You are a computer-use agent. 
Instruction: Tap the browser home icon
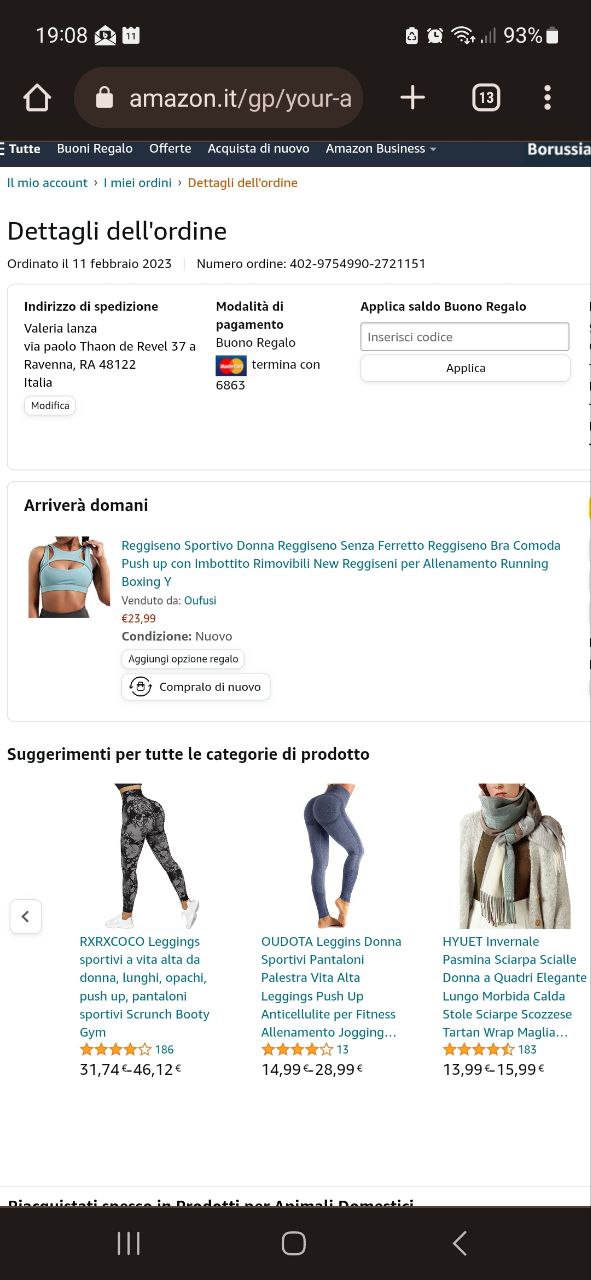coord(37,97)
